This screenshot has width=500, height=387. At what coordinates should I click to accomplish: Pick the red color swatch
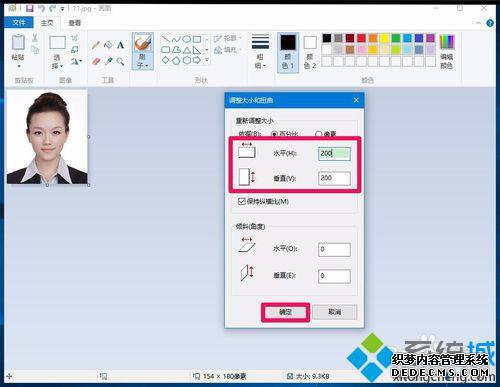361,38
